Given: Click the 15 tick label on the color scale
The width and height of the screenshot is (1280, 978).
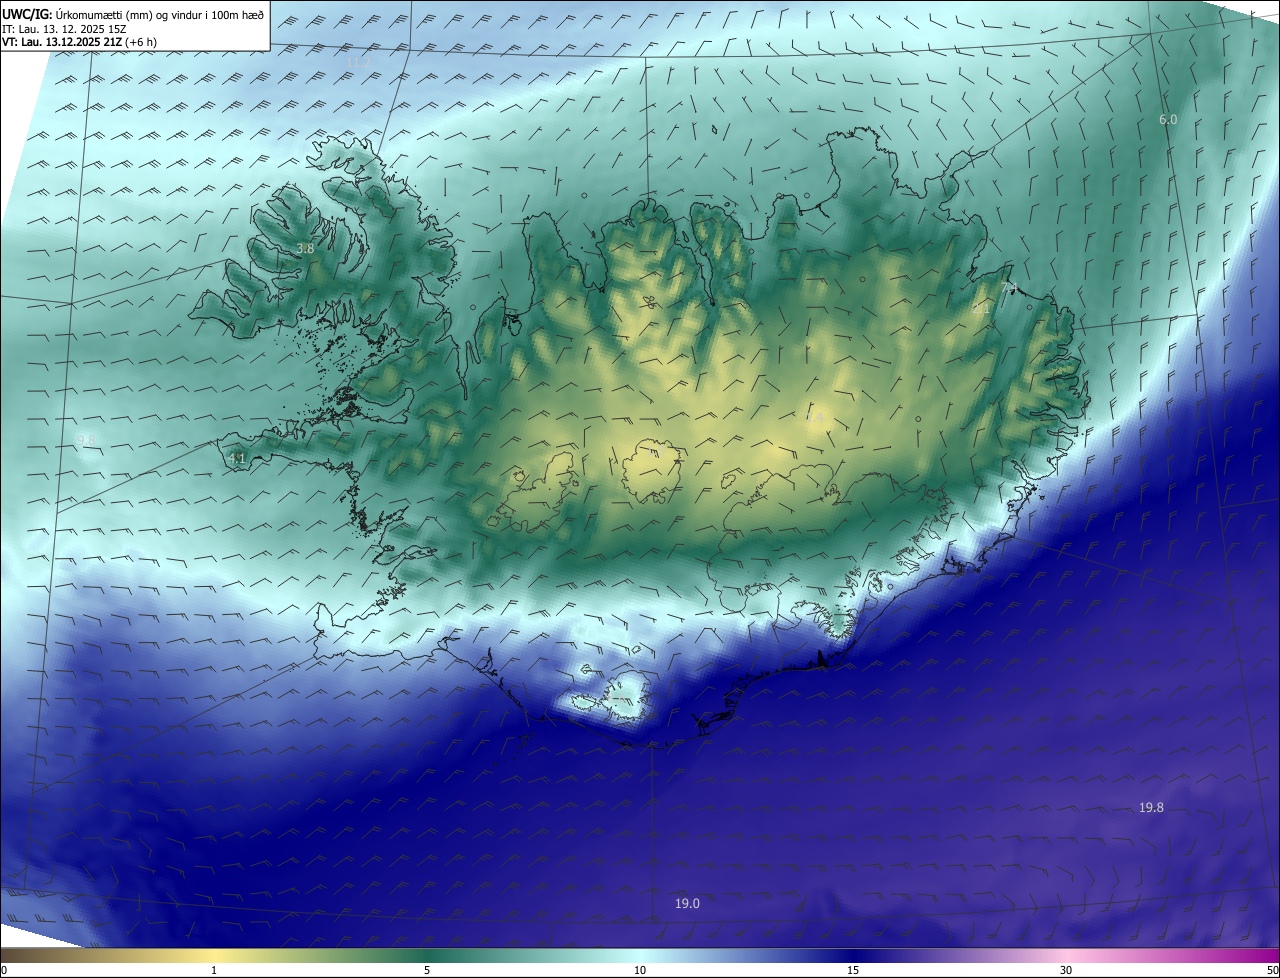Looking at the screenshot, I should 853,970.
